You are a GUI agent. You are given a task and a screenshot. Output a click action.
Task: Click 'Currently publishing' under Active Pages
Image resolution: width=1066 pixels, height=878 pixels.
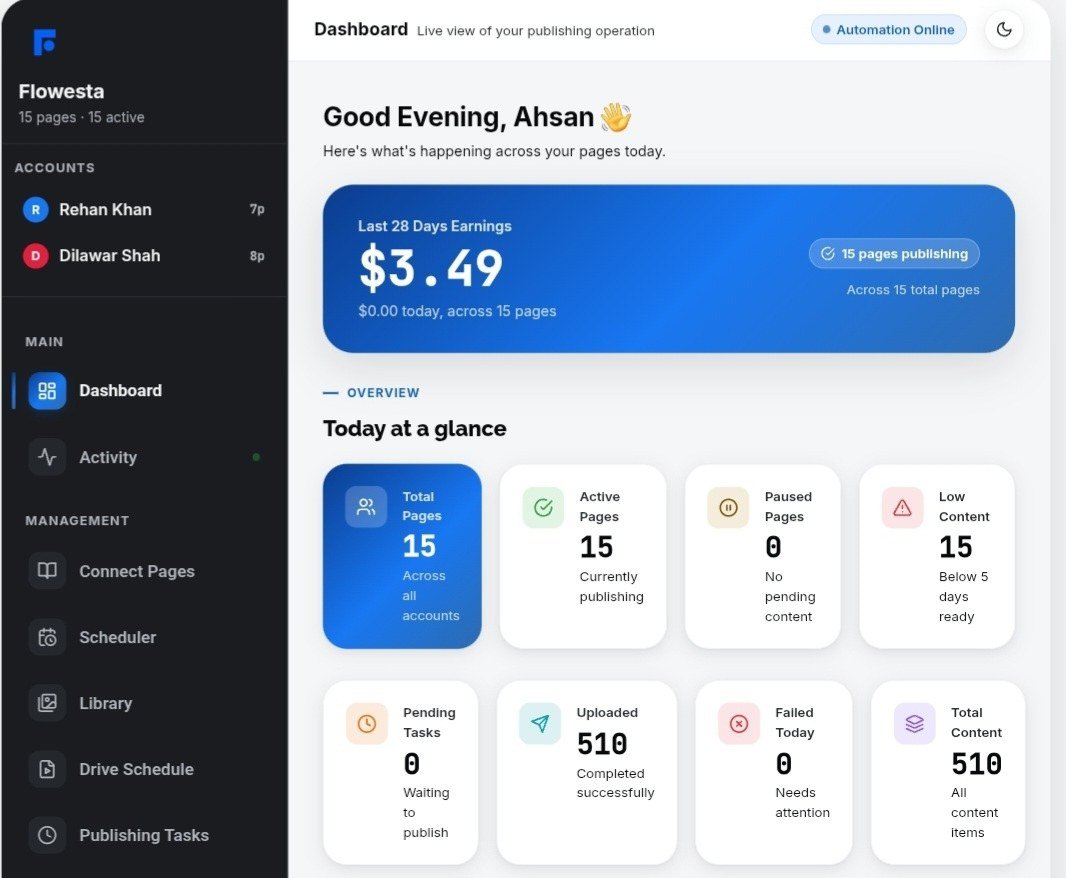tap(611, 586)
